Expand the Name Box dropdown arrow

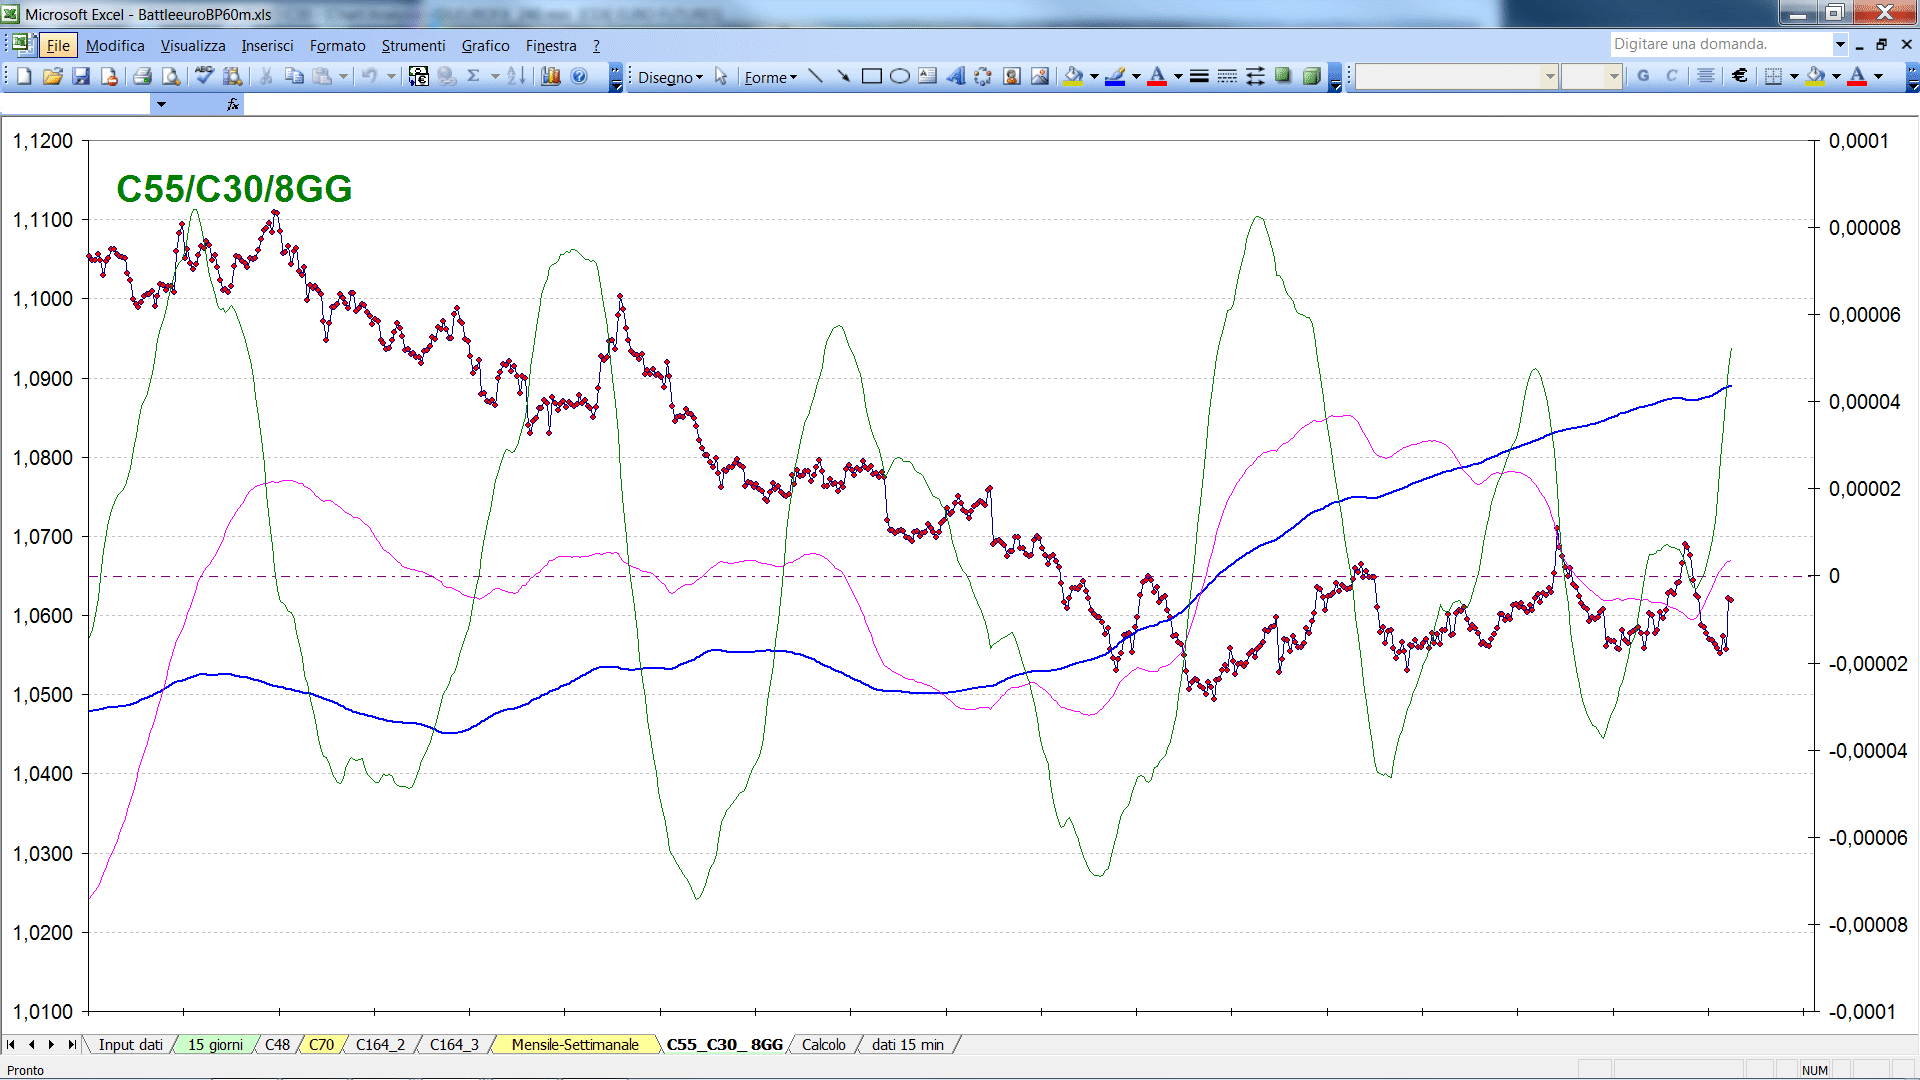161,104
